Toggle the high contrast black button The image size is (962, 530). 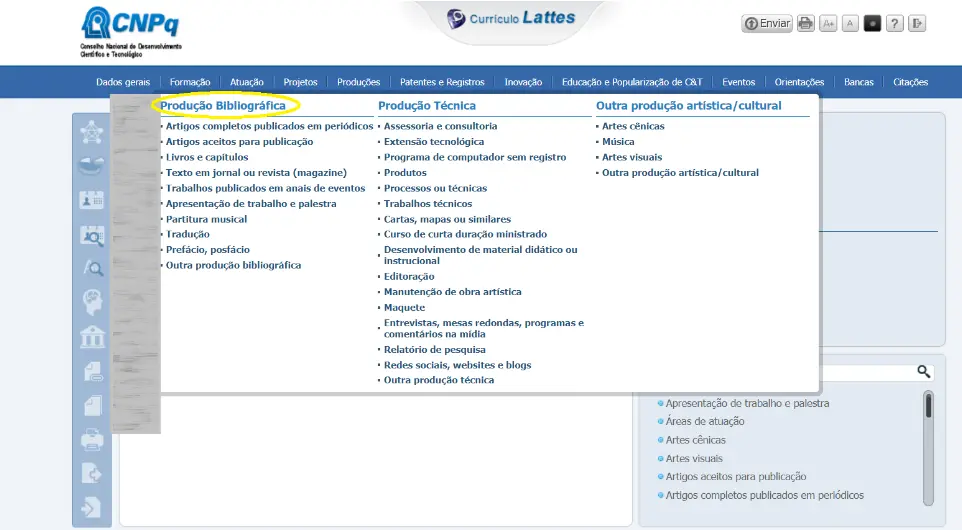click(872, 24)
